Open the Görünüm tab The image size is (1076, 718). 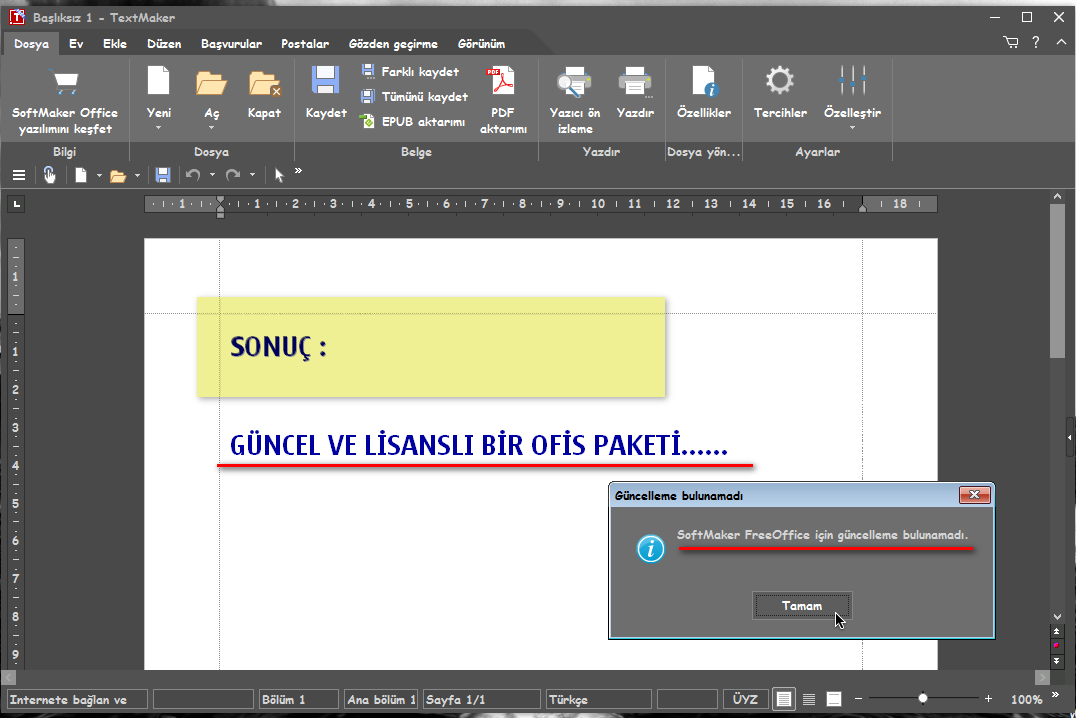point(481,44)
